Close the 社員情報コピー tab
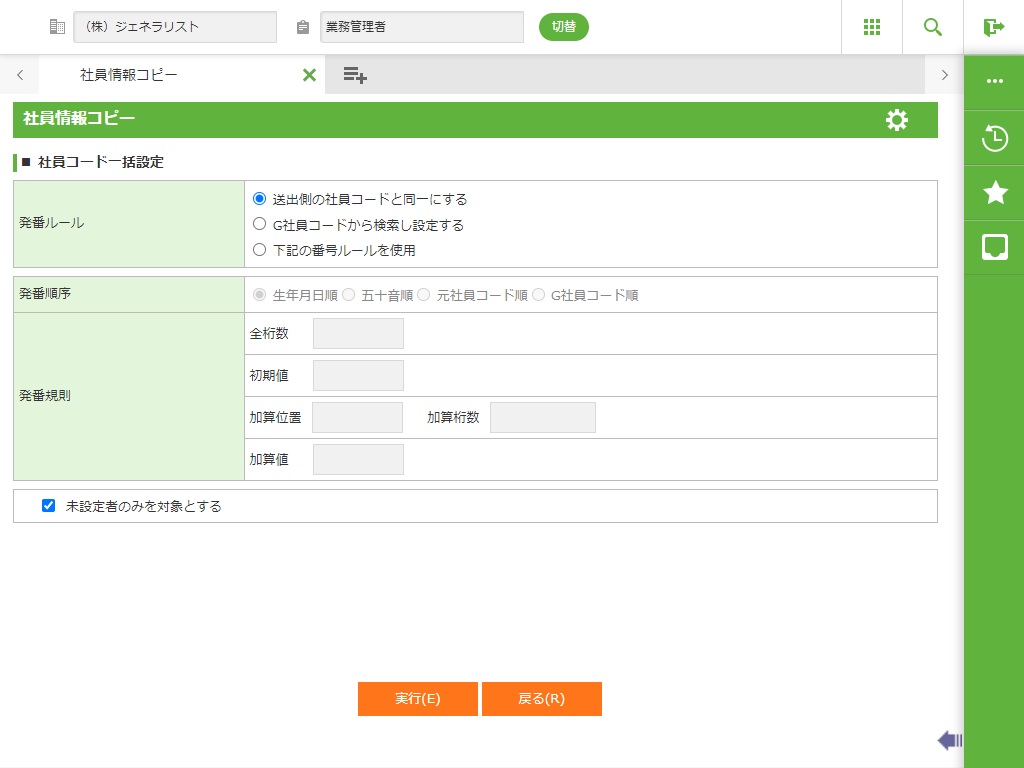Image resolution: width=1024 pixels, height=768 pixels. 309,75
